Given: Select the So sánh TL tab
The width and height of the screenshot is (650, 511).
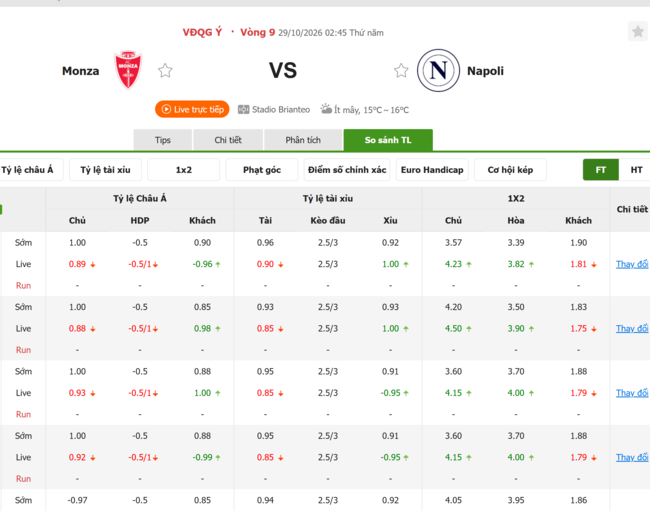Looking at the screenshot, I should pyautogui.click(x=388, y=140).
